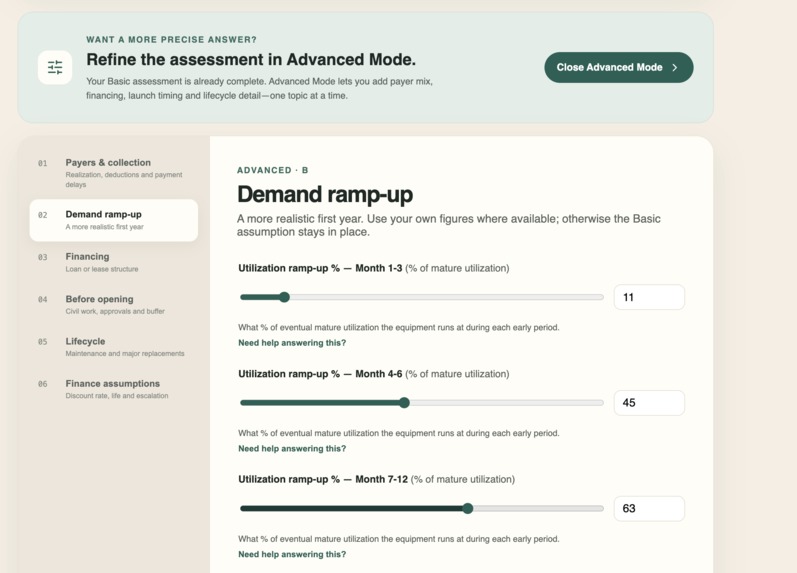
Task: Click the Close Advanced Mode button
Action: 619,67
